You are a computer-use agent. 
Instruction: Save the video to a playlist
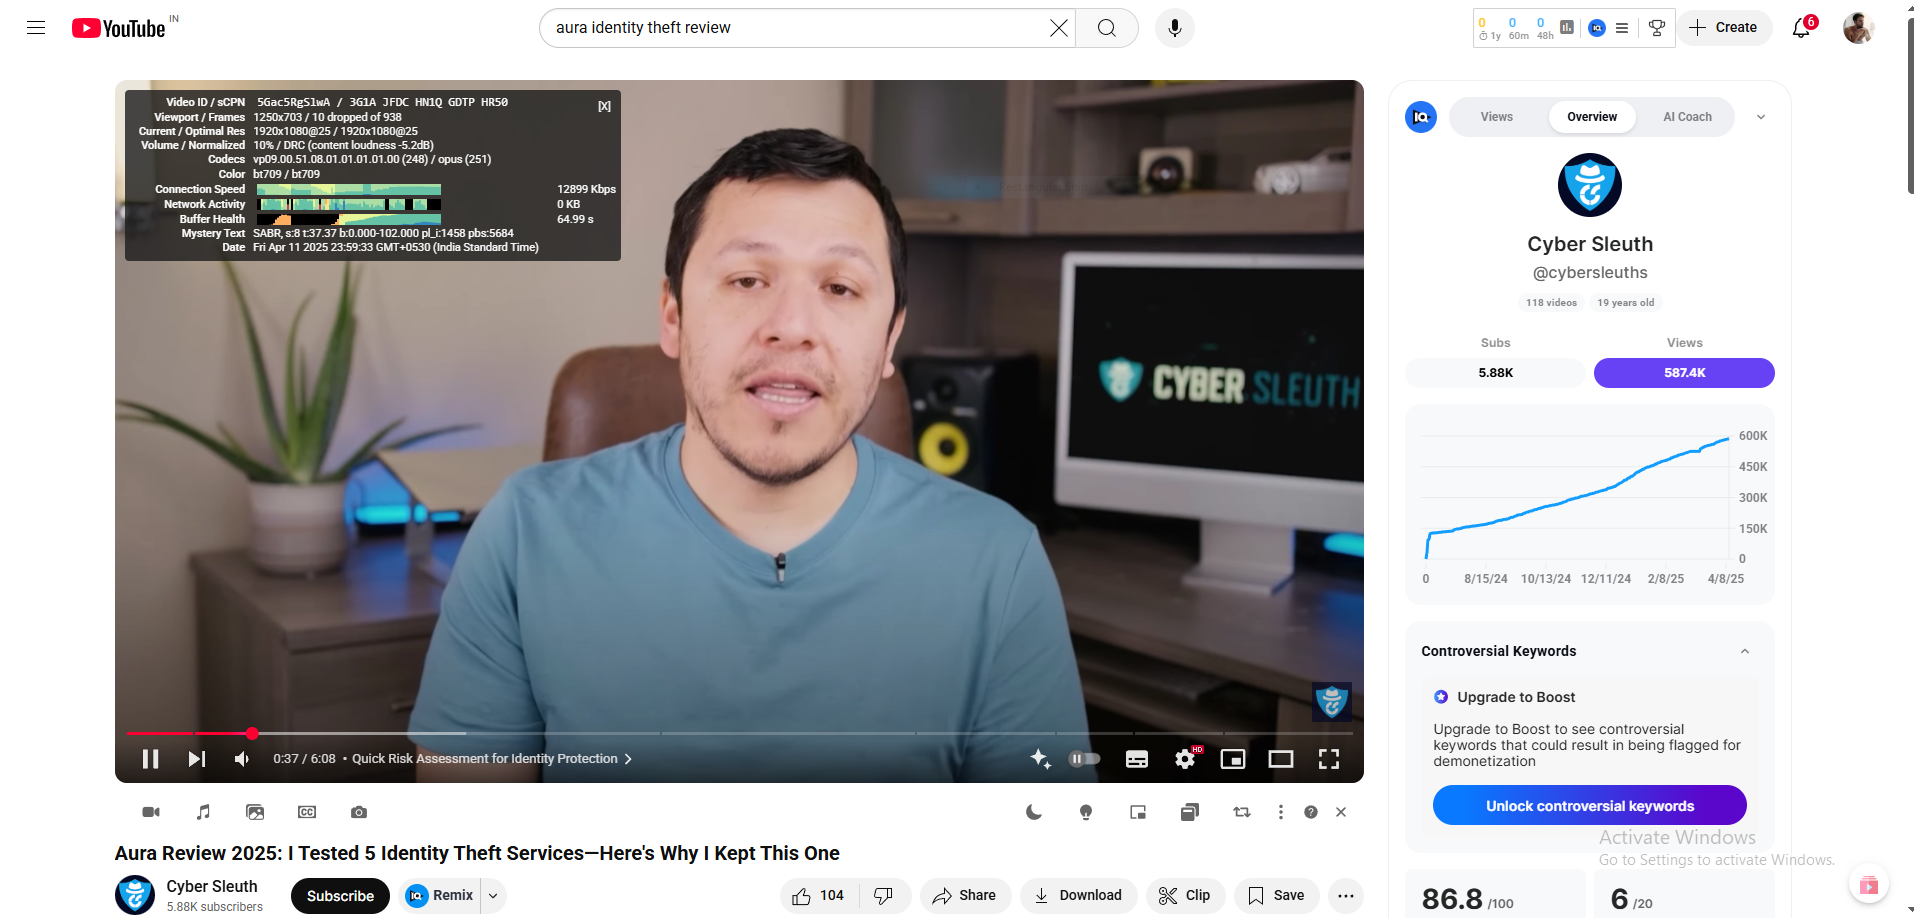(x=1276, y=896)
